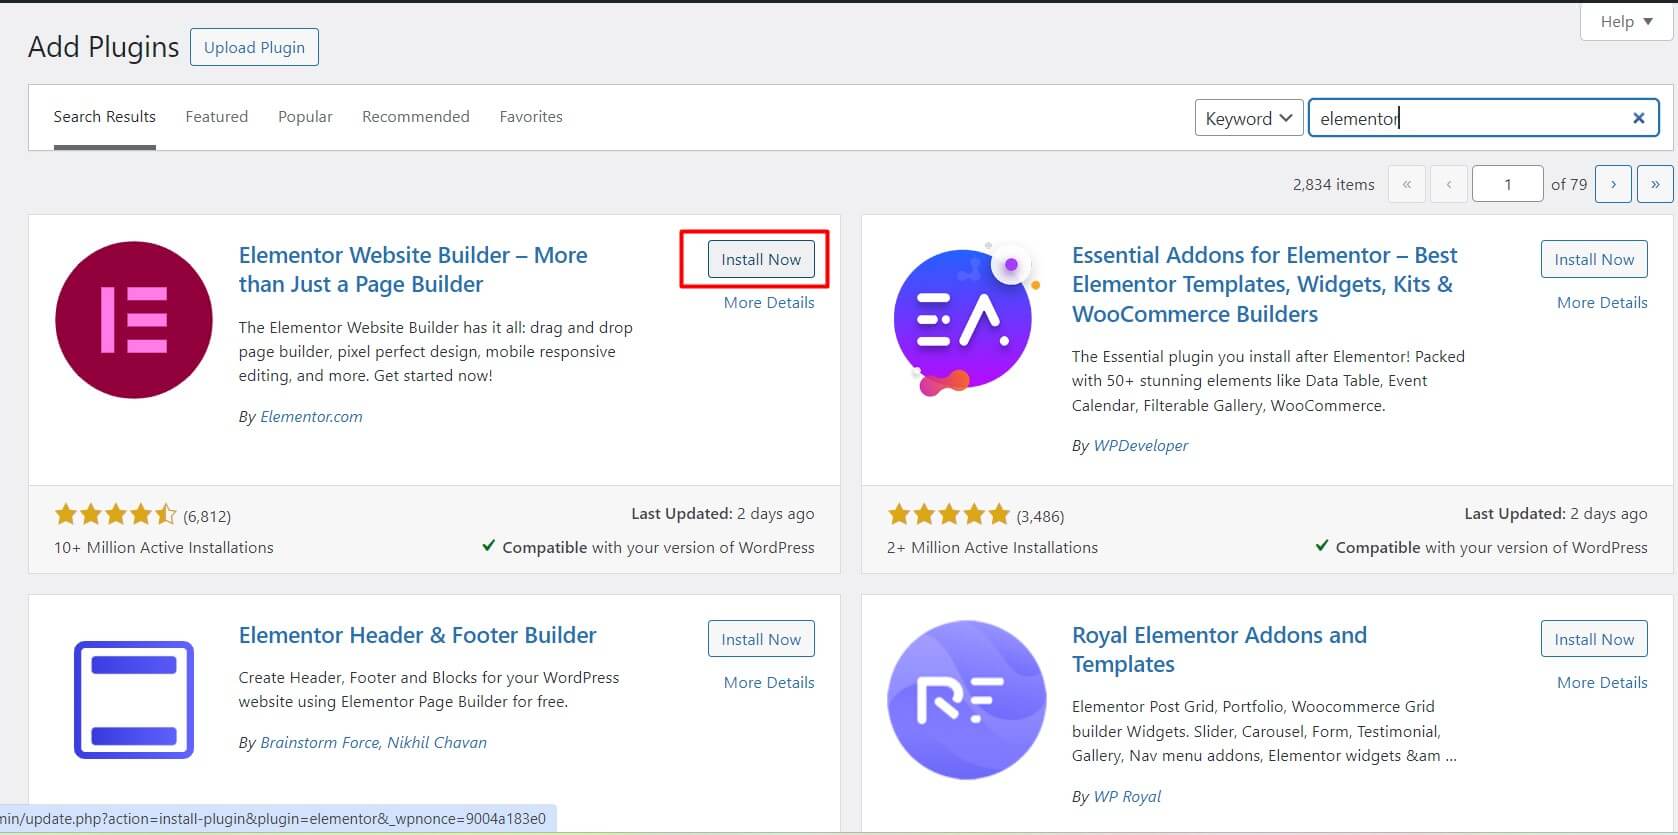1678x835 pixels.
Task: Jump to the last results page
Action: [x=1655, y=184]
